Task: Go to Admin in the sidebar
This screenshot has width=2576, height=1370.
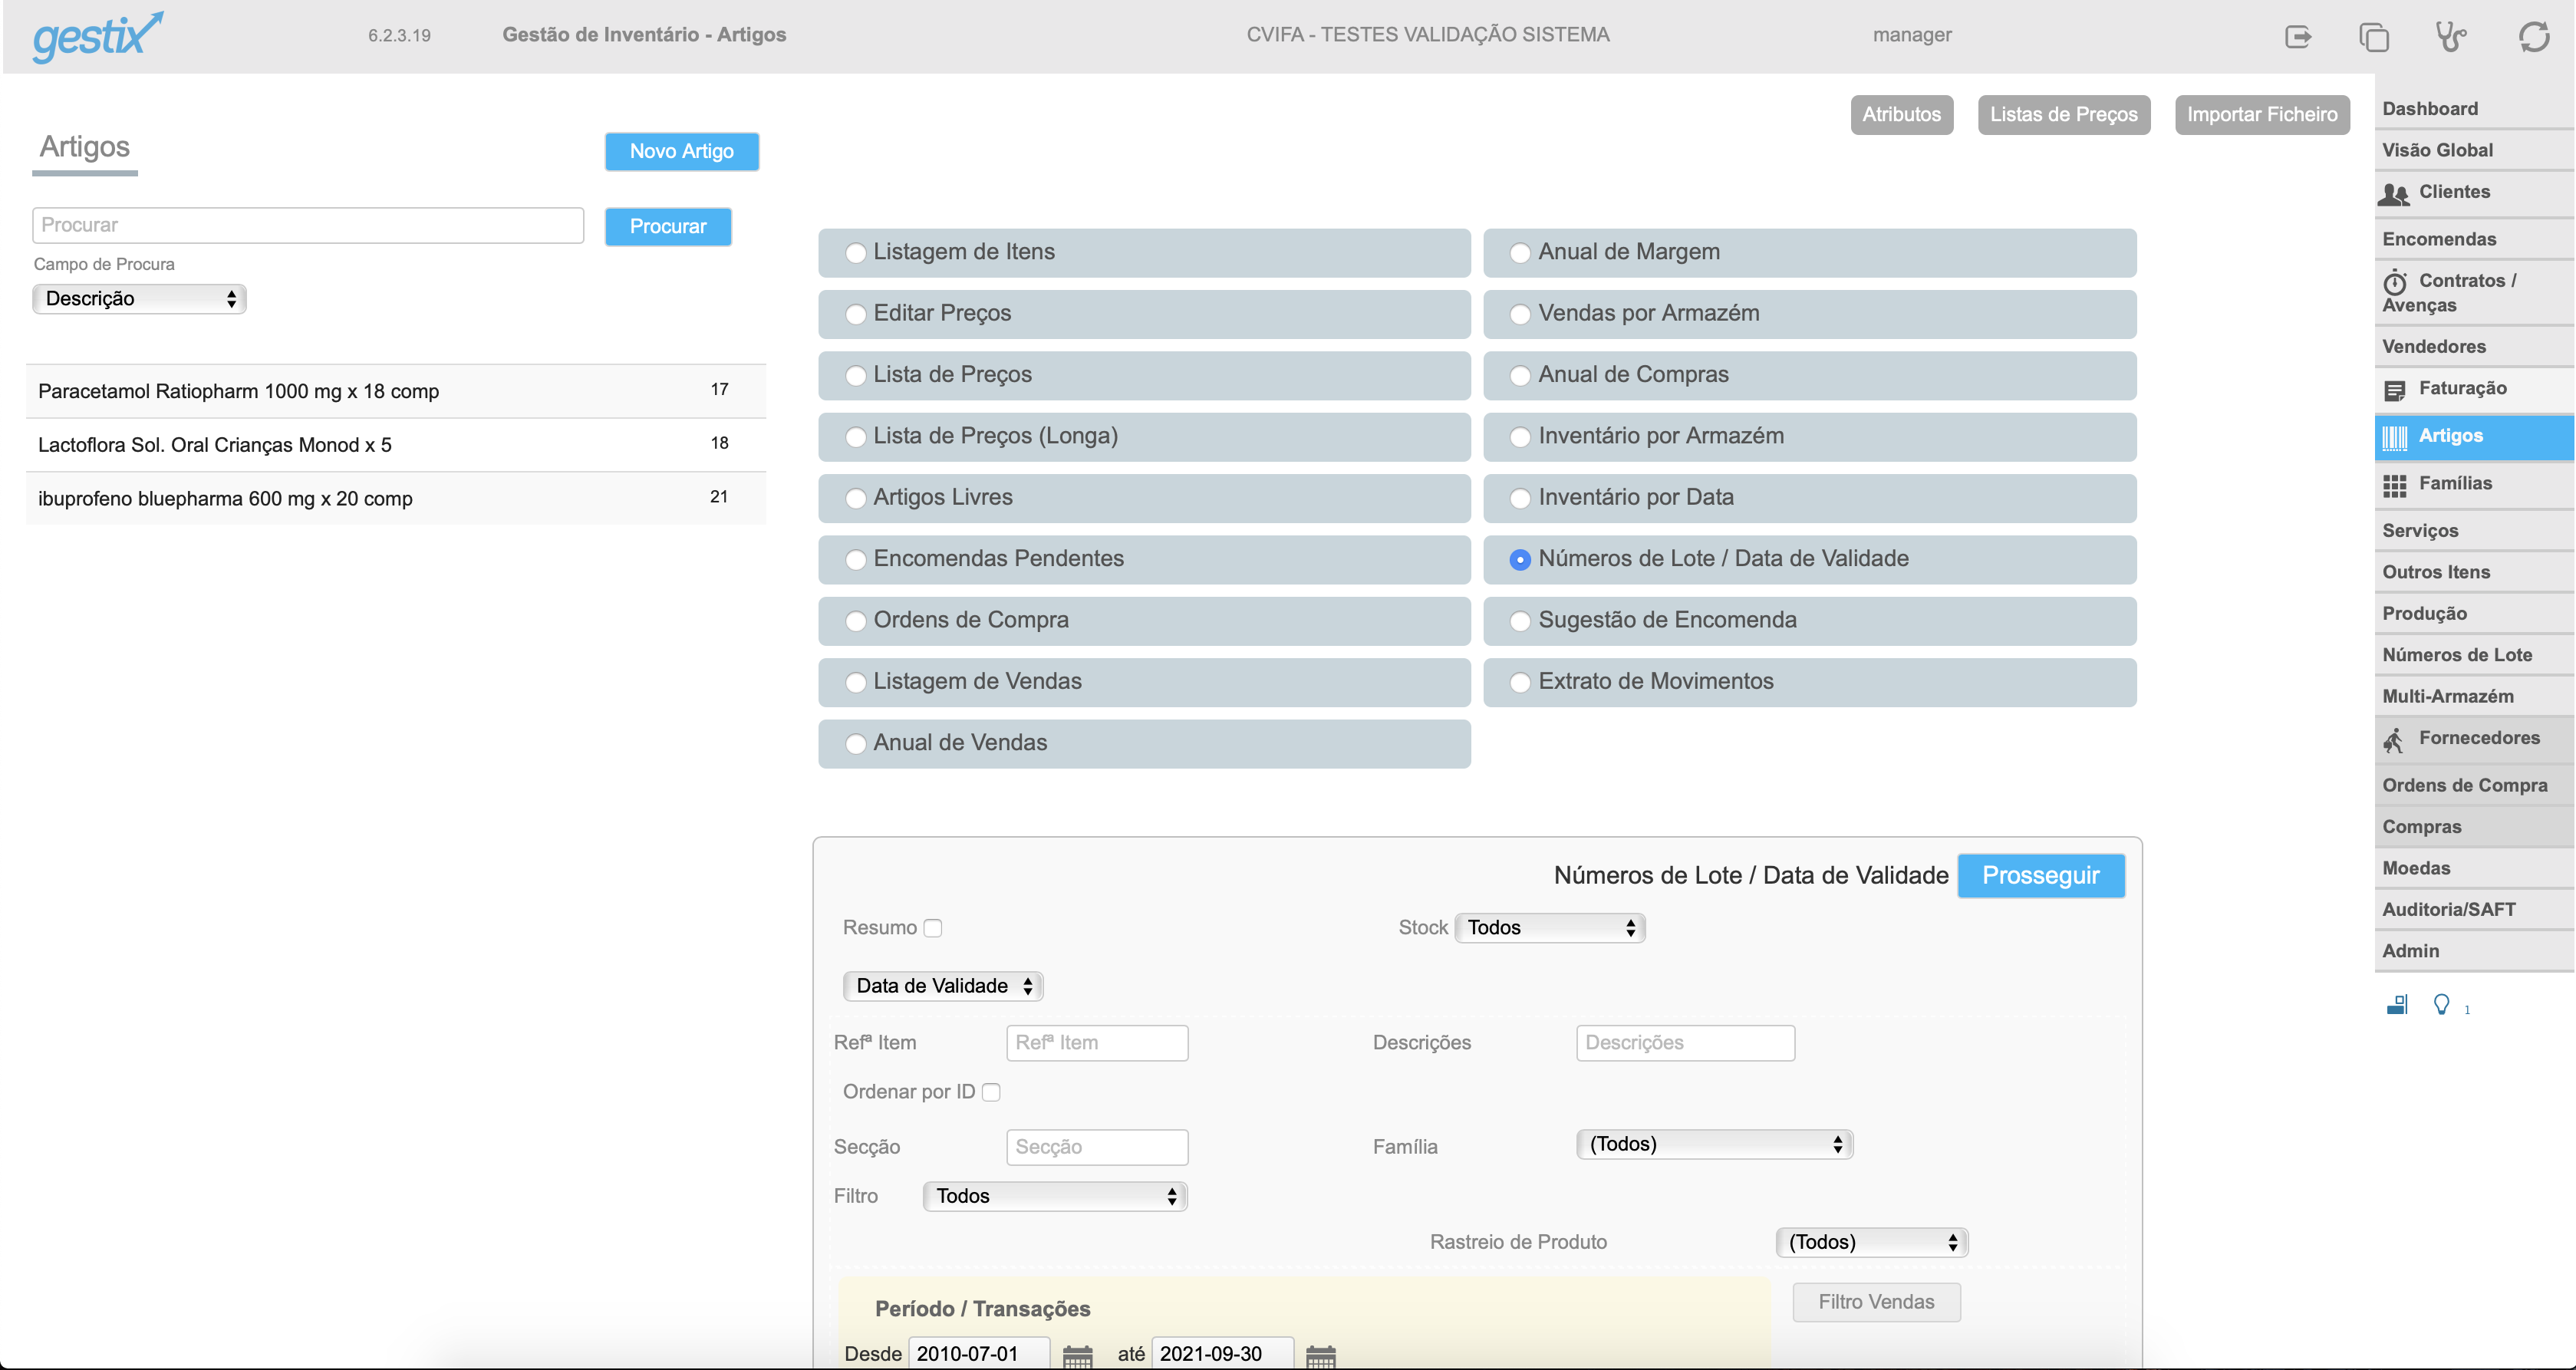Action: [x=2474, y=951]
